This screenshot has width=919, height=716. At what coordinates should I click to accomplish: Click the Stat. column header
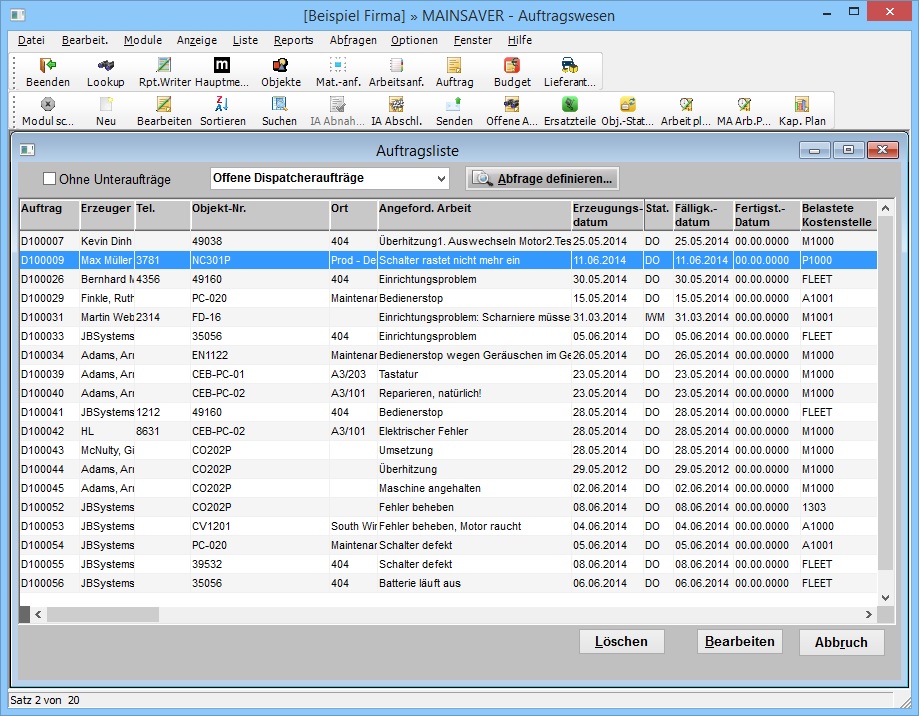[658, 215]
